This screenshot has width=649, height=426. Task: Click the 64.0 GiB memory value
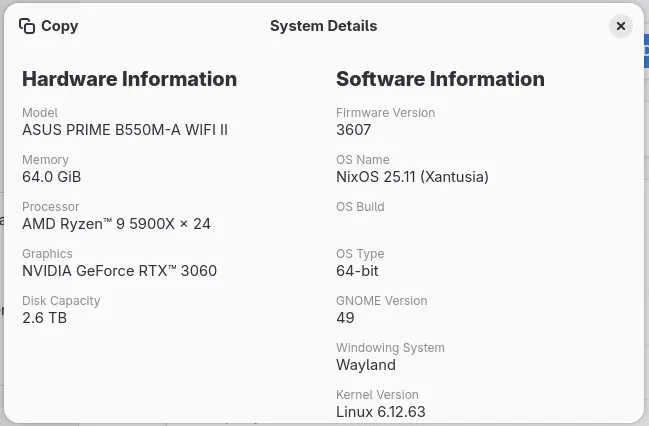pyautogui.click(x=52, y=177)
